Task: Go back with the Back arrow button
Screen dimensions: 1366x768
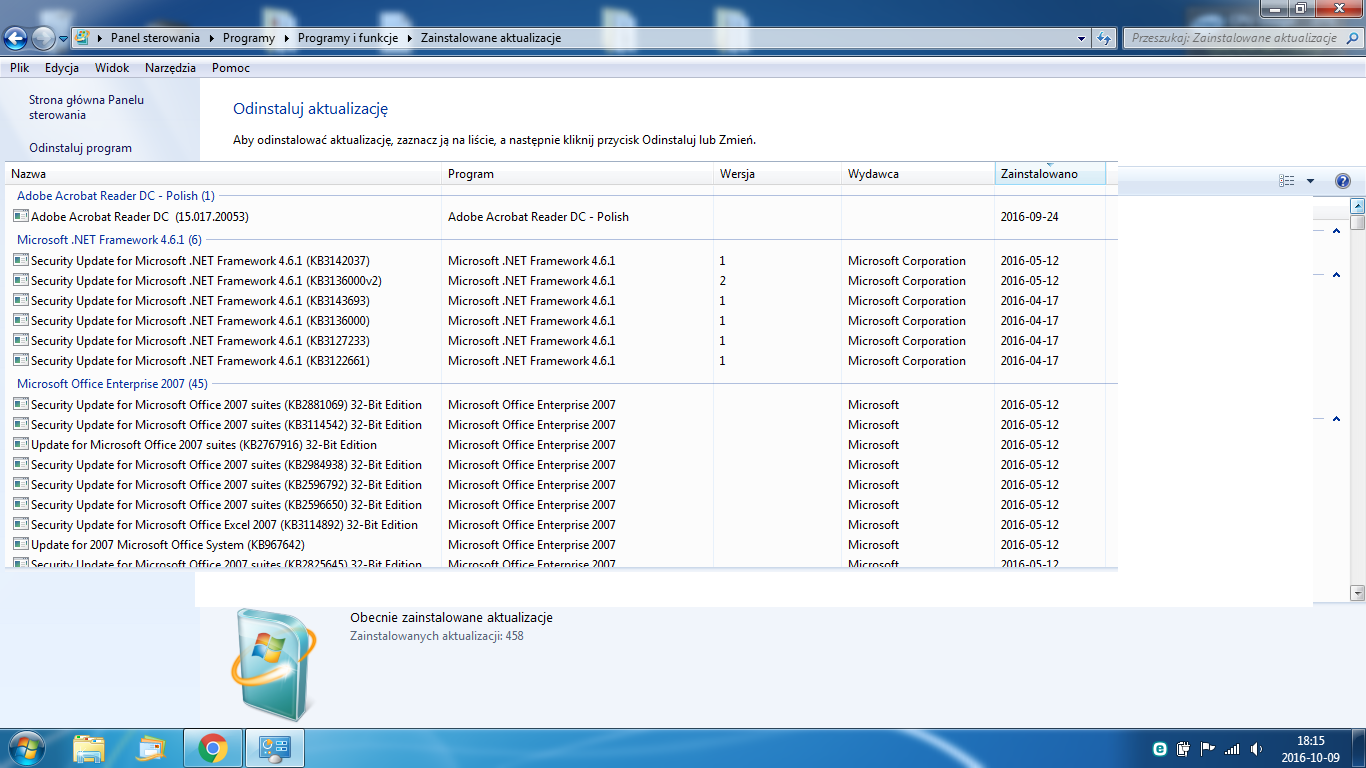Action: [x=15, y=39]
